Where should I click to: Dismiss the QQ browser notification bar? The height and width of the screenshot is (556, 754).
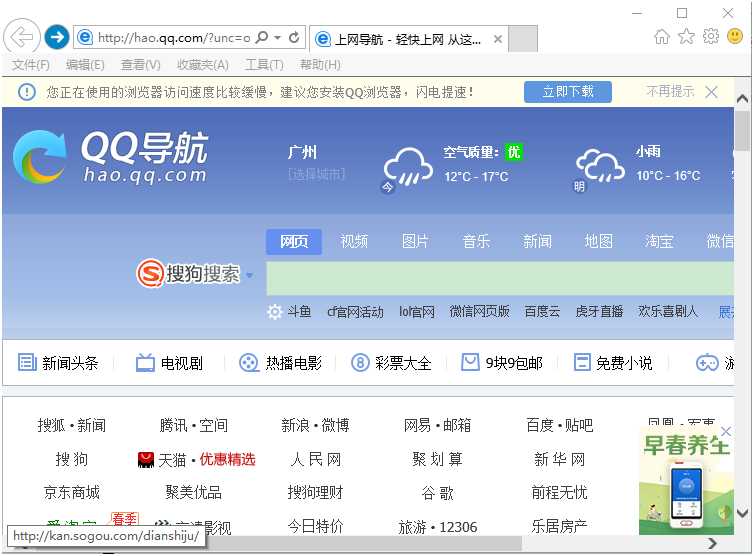point(712,92)
